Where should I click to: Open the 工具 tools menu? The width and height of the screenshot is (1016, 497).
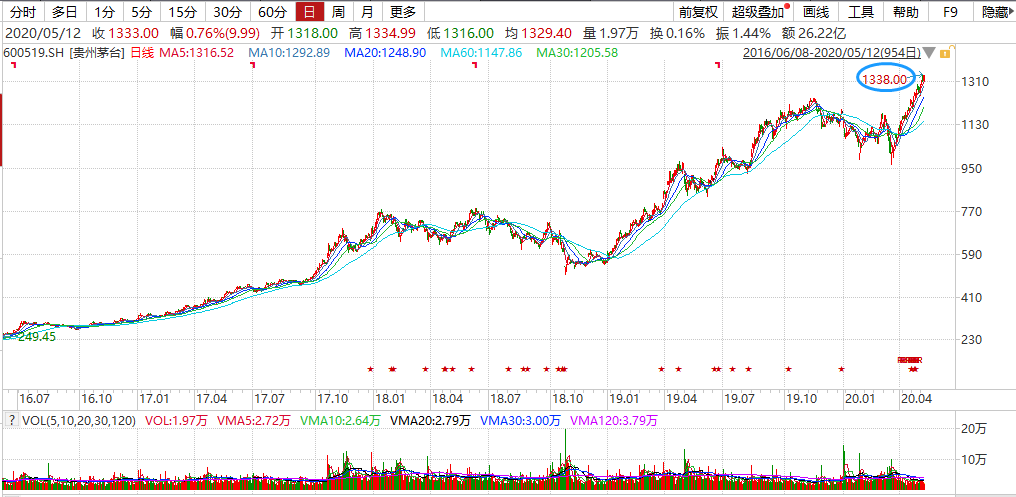(x=861, y=12)
